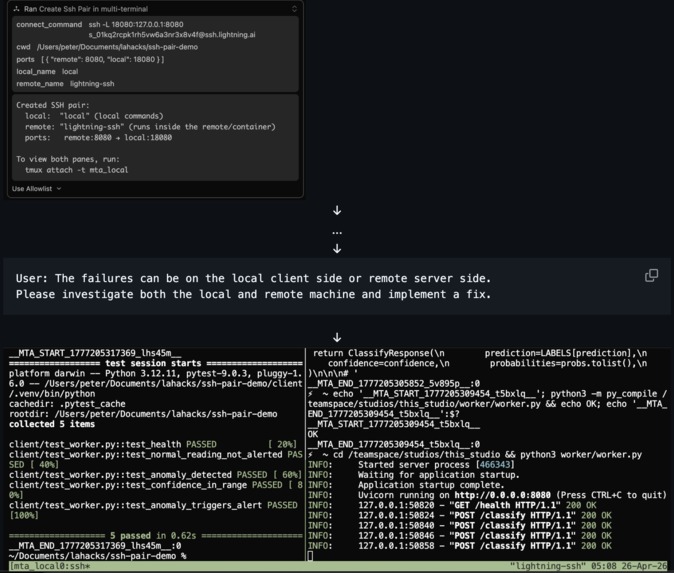Click 'ports: remote:8080 → local:18080' line
Image resolution: width=674 pixels, height=573 pixels.
coord(98,138)
